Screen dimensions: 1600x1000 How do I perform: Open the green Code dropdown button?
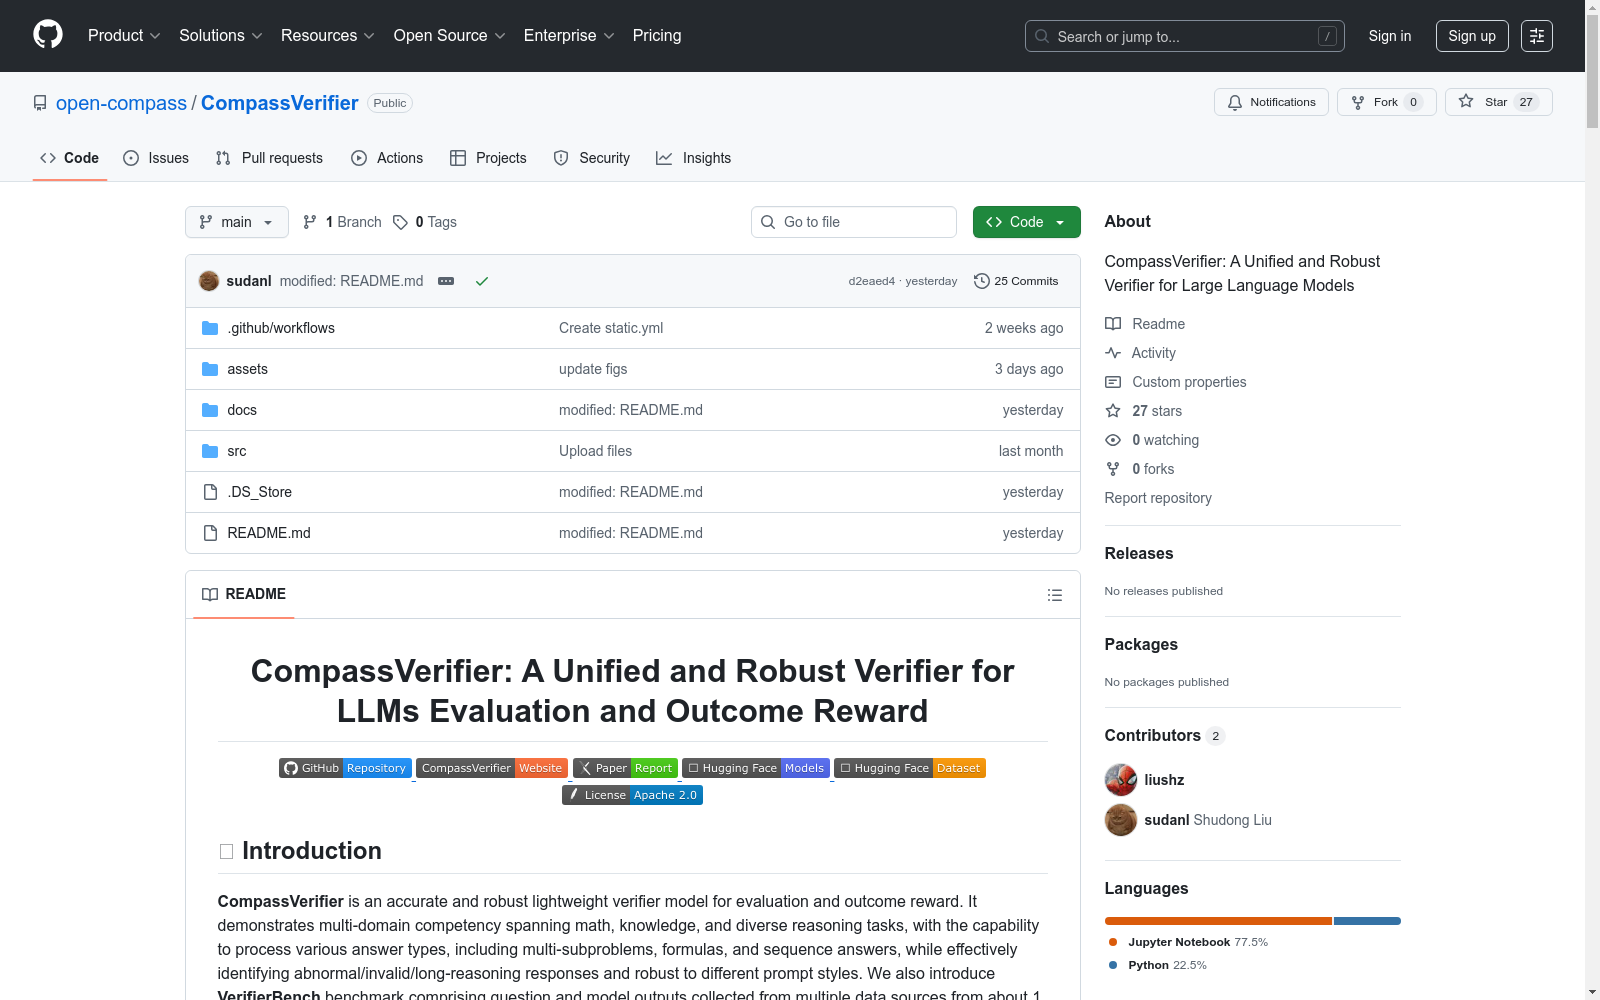(1027, 222)
